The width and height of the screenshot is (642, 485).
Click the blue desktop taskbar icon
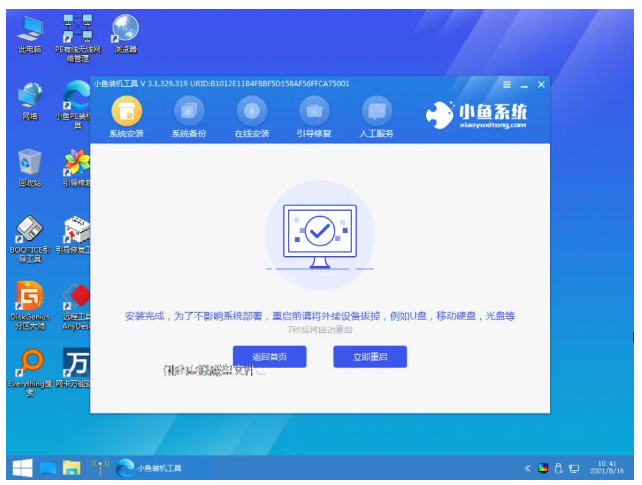click(x=47, y=468)
